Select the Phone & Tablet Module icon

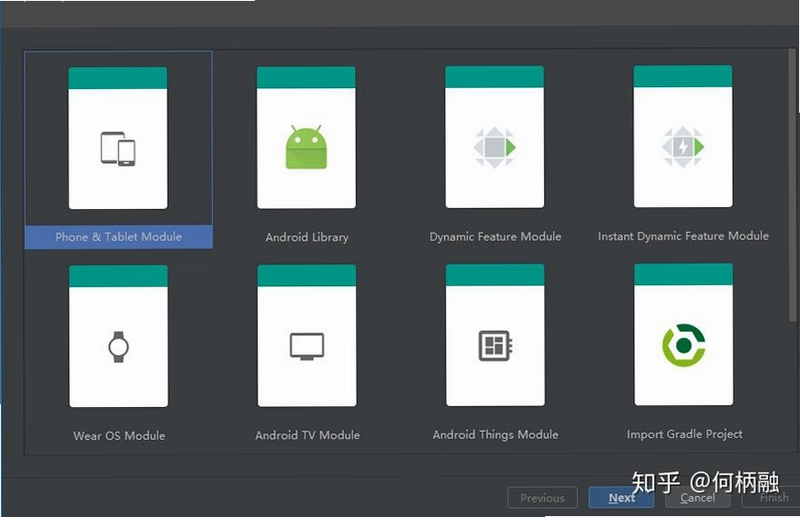[x=118, y=149]
